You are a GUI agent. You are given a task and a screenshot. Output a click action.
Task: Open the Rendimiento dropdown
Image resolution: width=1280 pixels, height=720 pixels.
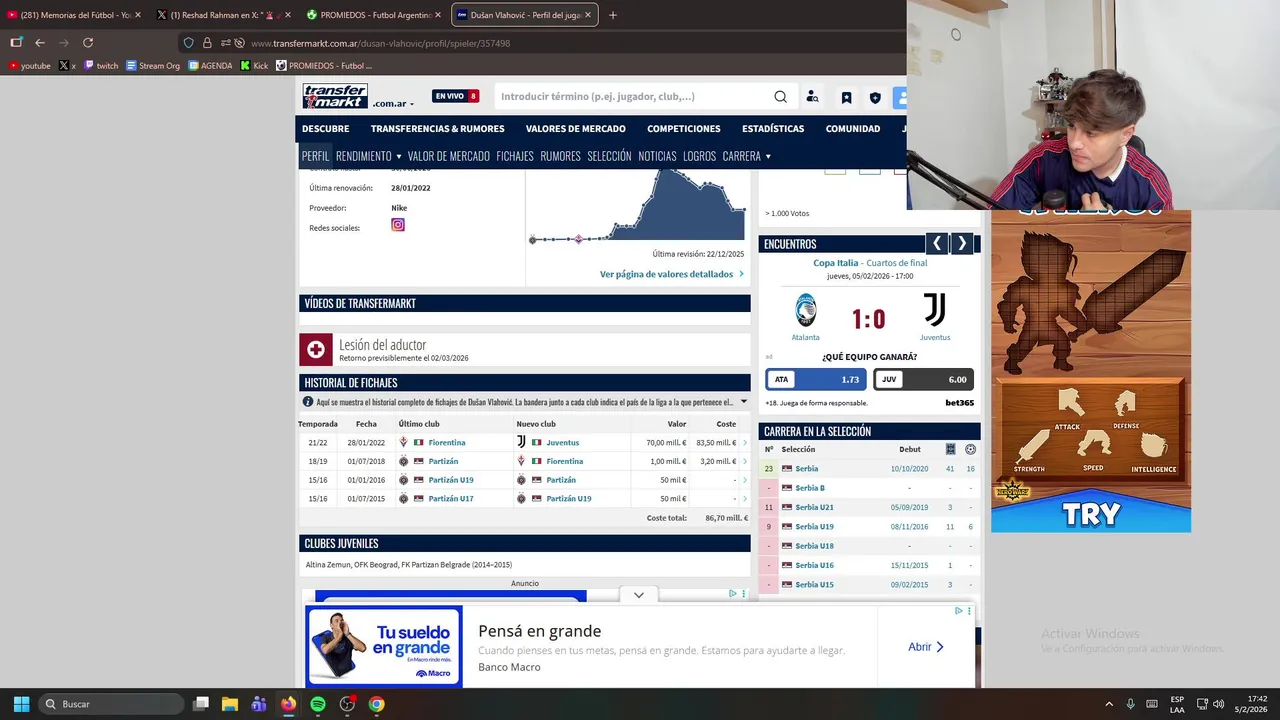[x=368, y=156]
